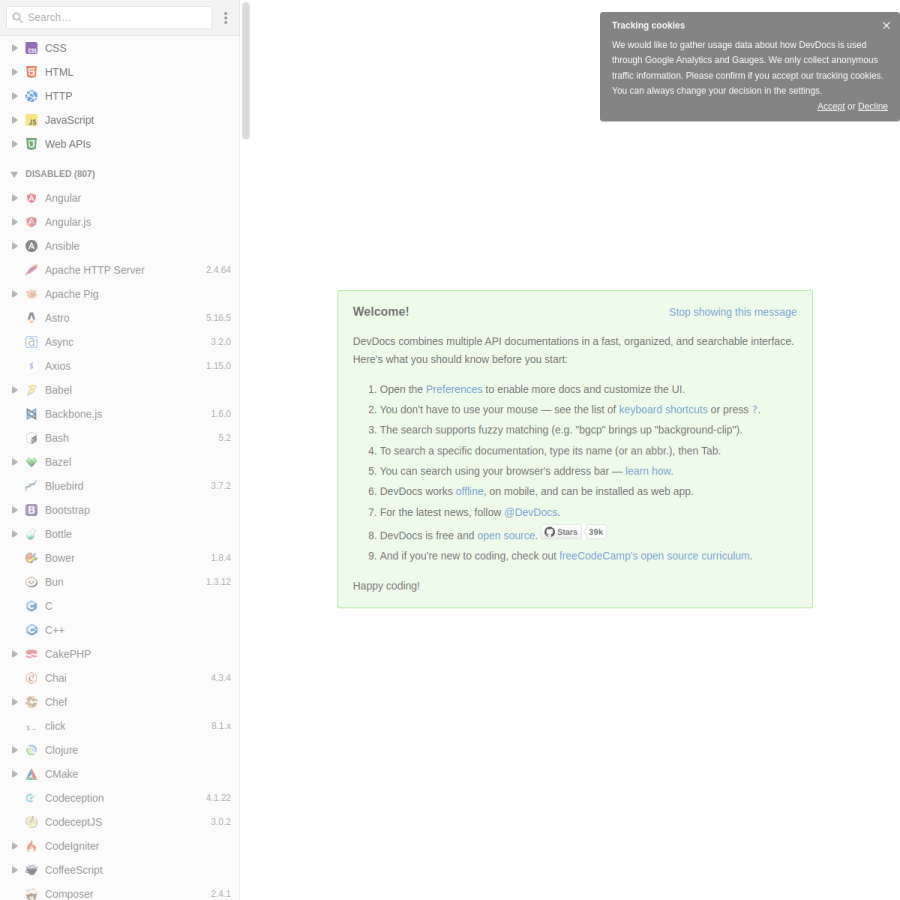Viewport: 900px width, 900px height.
Task: Expand the Bottle versions arrow
Action: [15, 534]
